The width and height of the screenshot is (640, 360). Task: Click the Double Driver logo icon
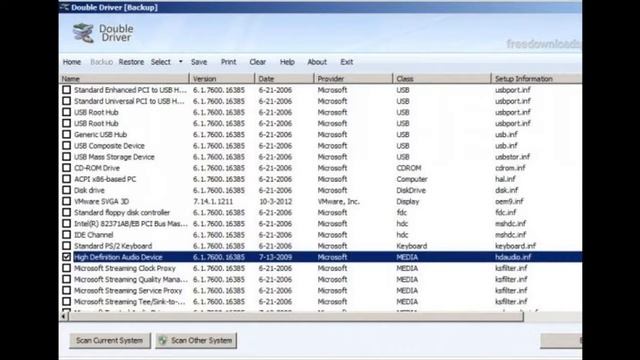pyautogui.click(x=83, y=33)
